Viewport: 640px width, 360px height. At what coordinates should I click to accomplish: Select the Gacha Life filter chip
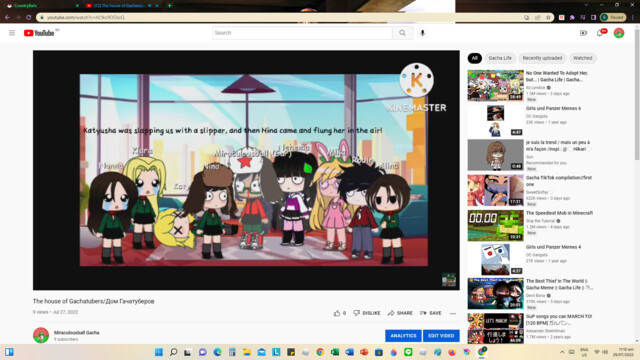coord(500,58)
